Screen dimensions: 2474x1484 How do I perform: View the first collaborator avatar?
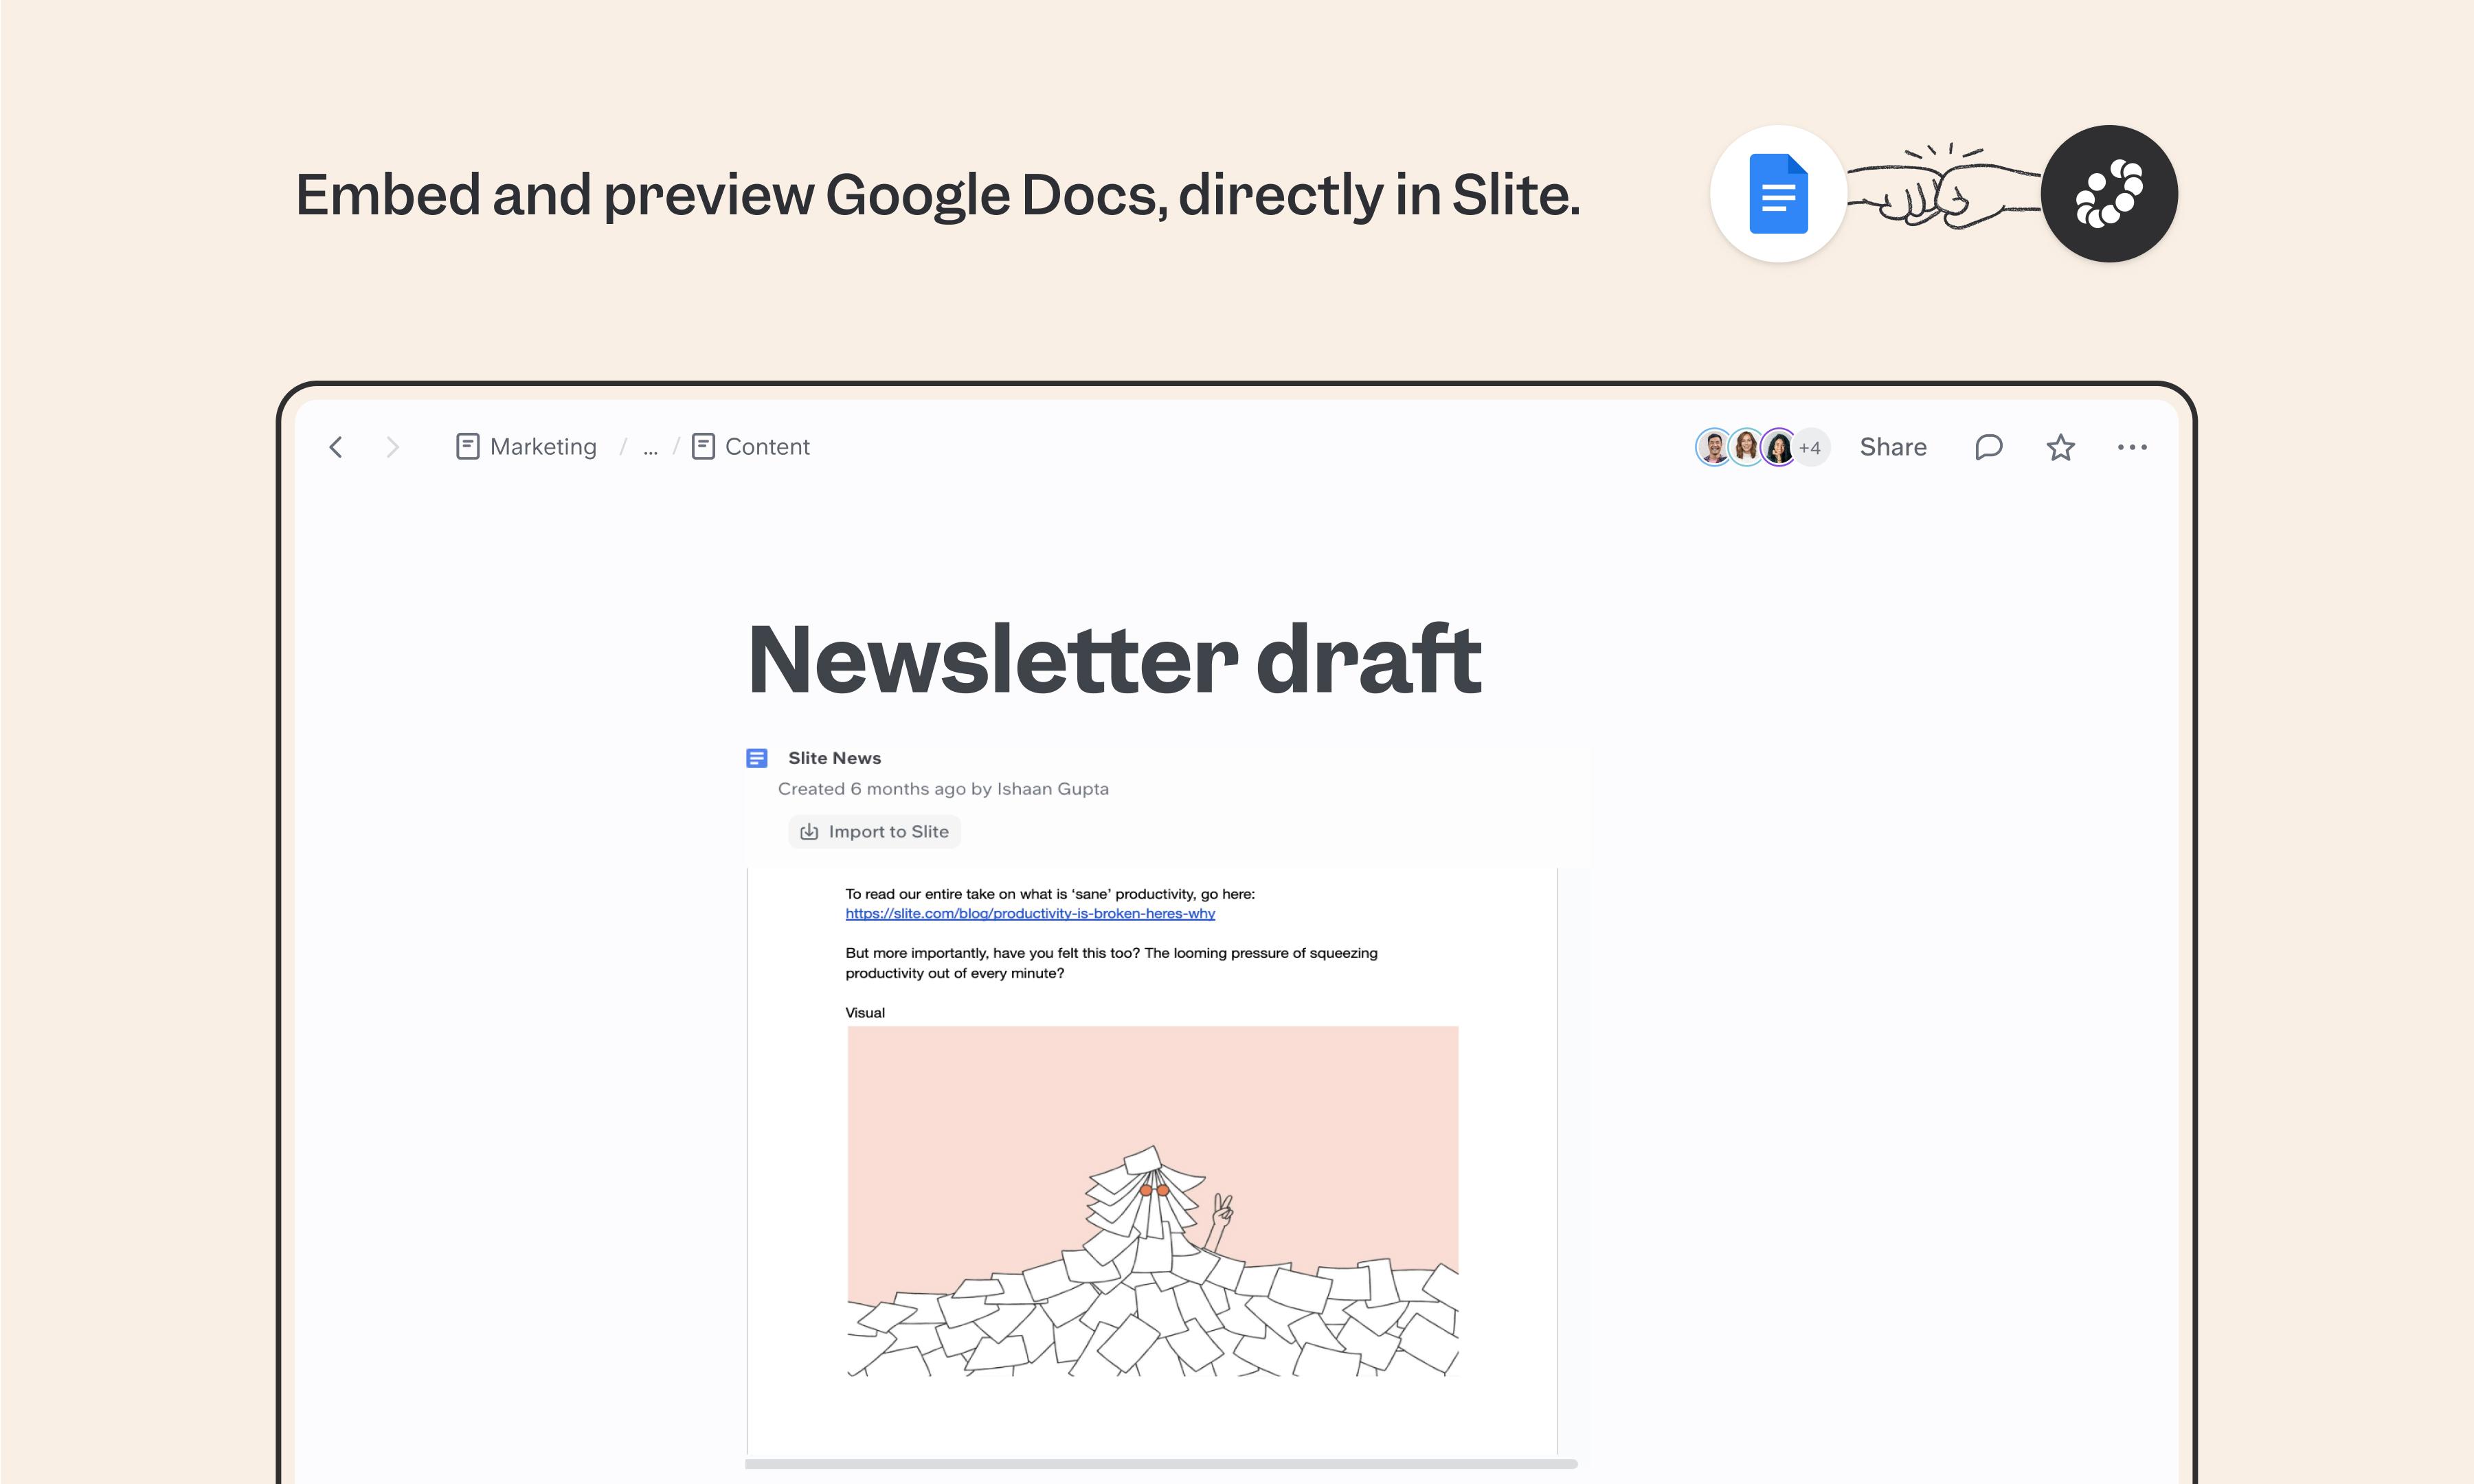point(1713,447)
